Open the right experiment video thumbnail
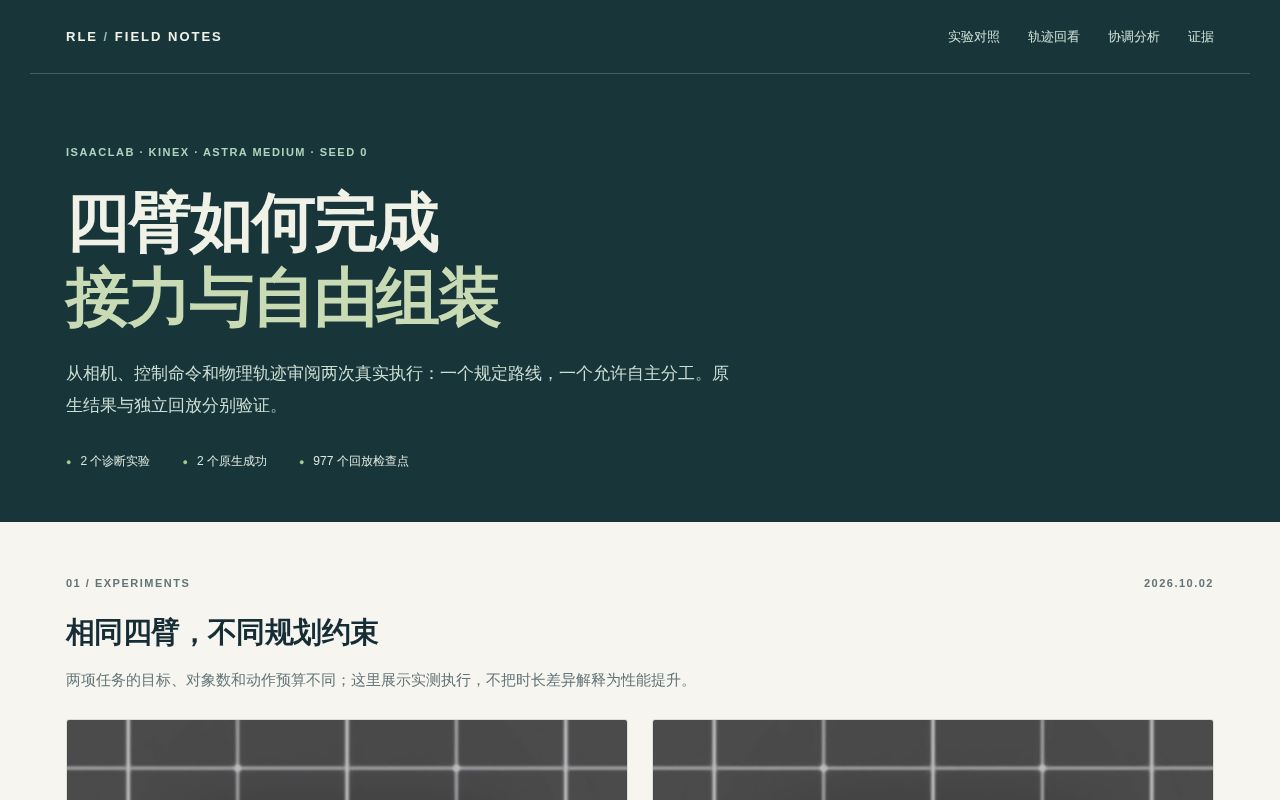The height and width of the screenshot is (800, 1280). [933, 760]
